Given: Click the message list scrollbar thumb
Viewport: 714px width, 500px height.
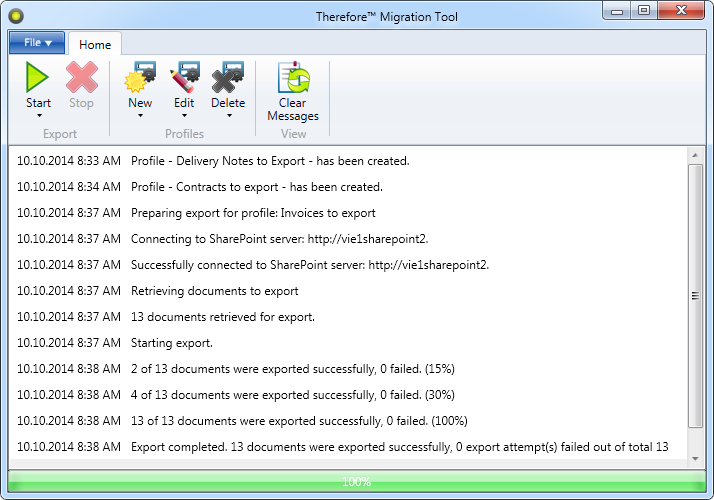Looking at the screenshot, I should (695, 296).
